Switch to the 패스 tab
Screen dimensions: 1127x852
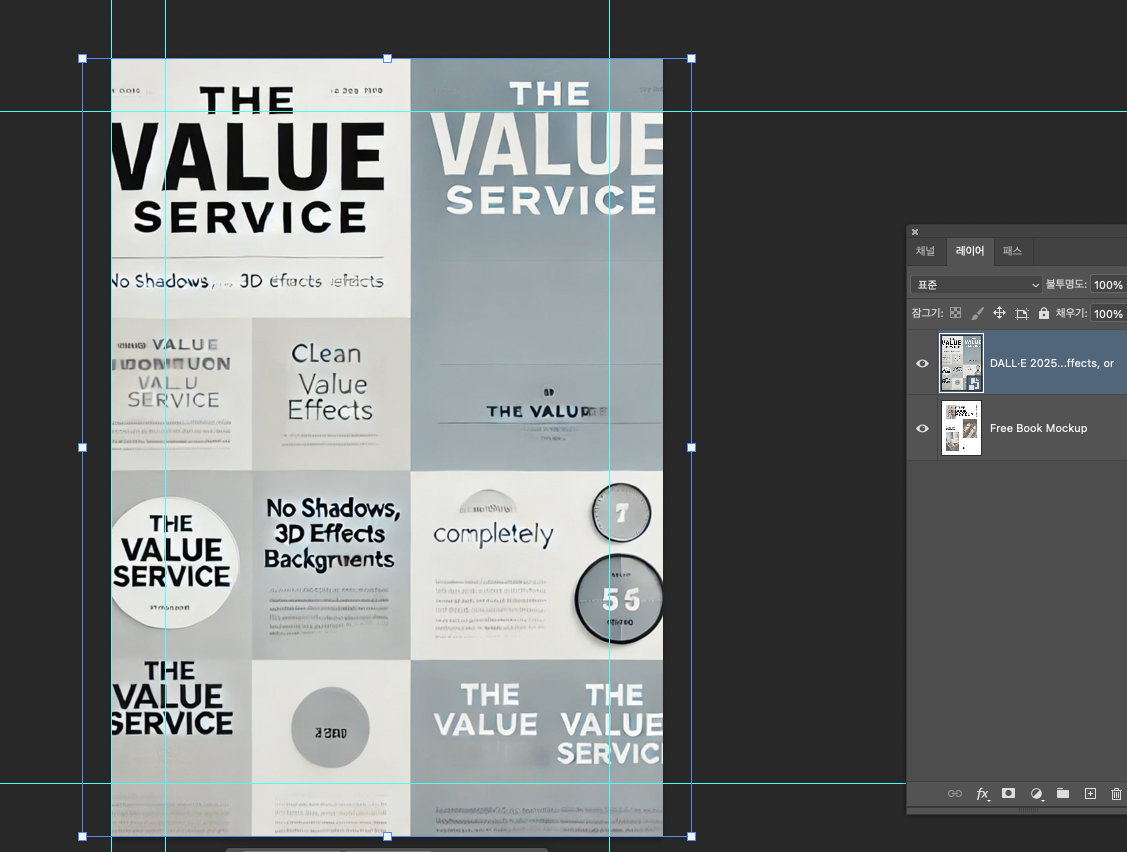[1012, 251]
